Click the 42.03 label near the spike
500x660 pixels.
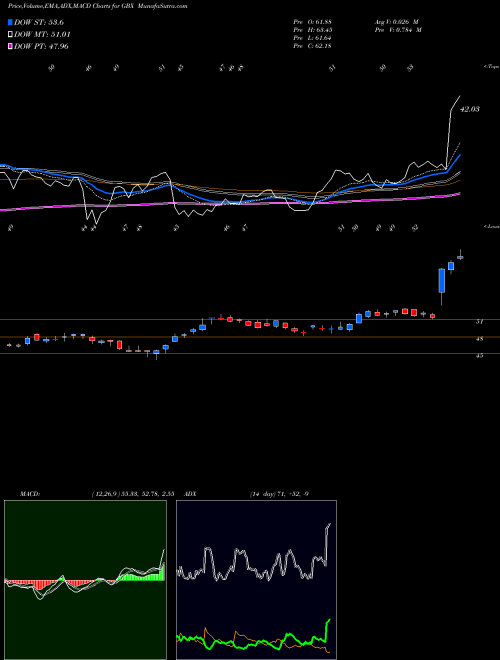(470, 109)
